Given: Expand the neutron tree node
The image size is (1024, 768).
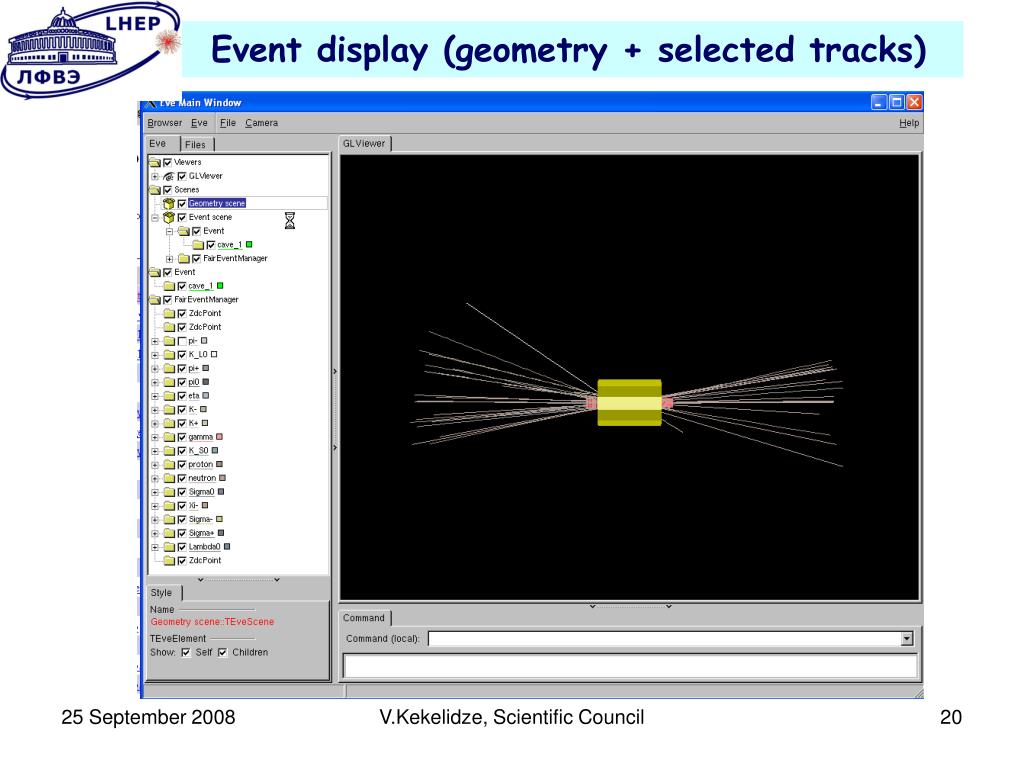Looking at the screenshot, I should 155,478.
